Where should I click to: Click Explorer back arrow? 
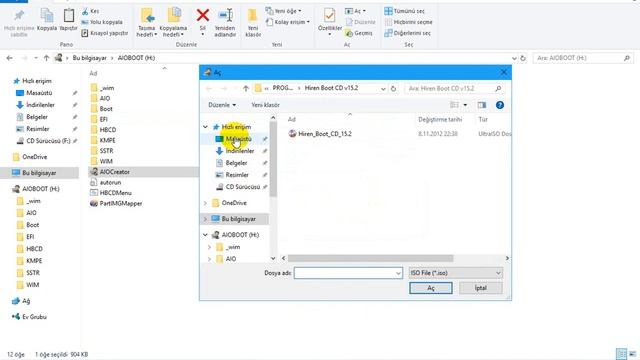(x=9, y=58)
